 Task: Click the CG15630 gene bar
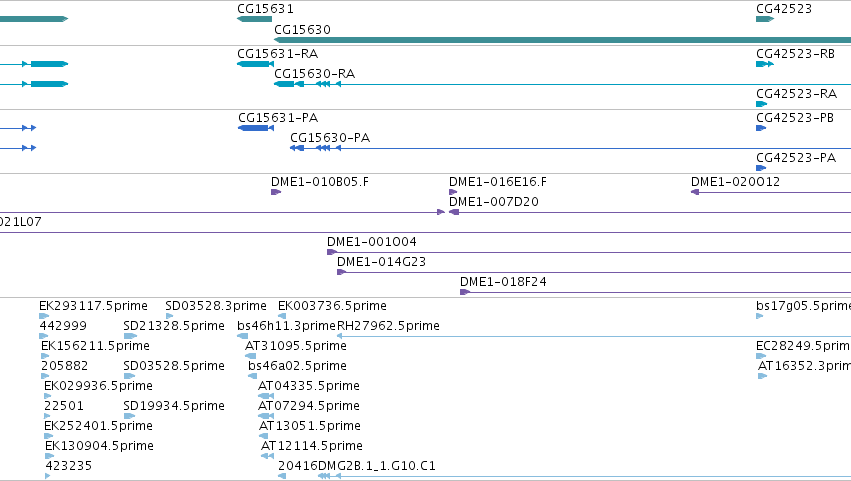(x=562, y=40)
